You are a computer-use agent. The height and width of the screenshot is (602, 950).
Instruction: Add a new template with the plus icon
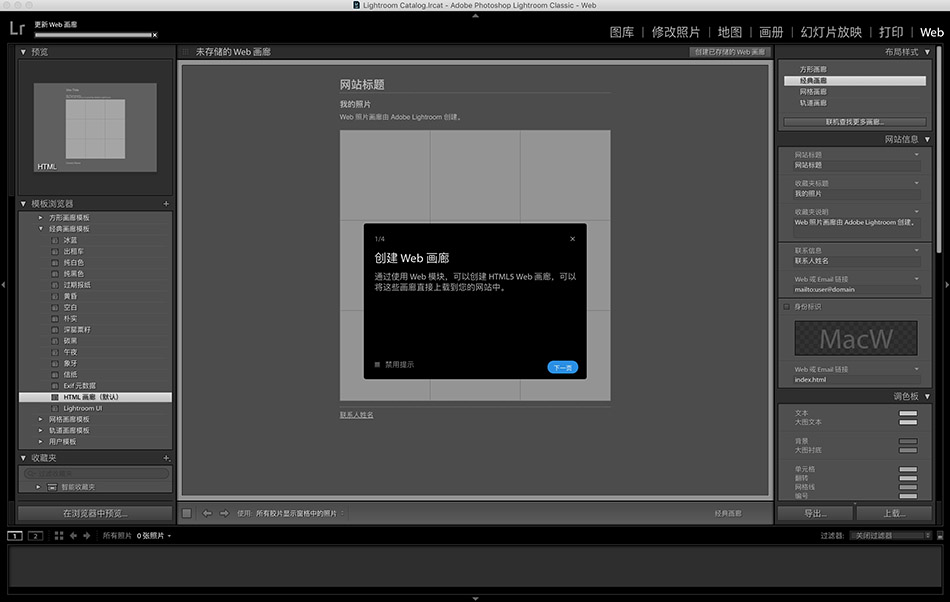tap(166, 204)
